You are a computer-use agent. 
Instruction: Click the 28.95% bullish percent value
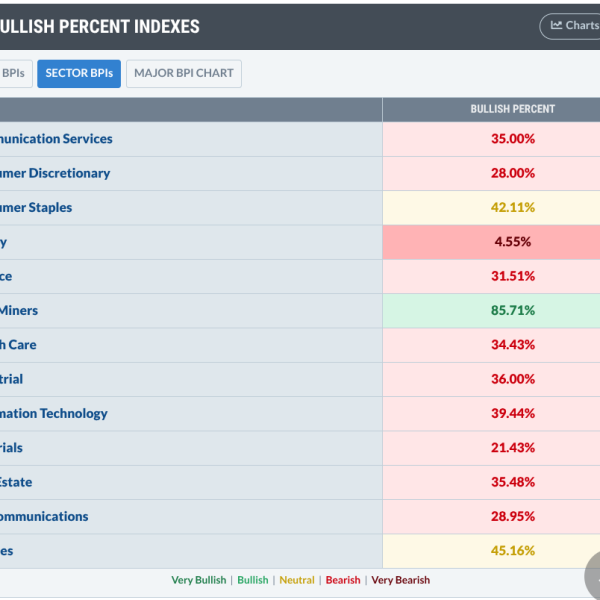513,517
